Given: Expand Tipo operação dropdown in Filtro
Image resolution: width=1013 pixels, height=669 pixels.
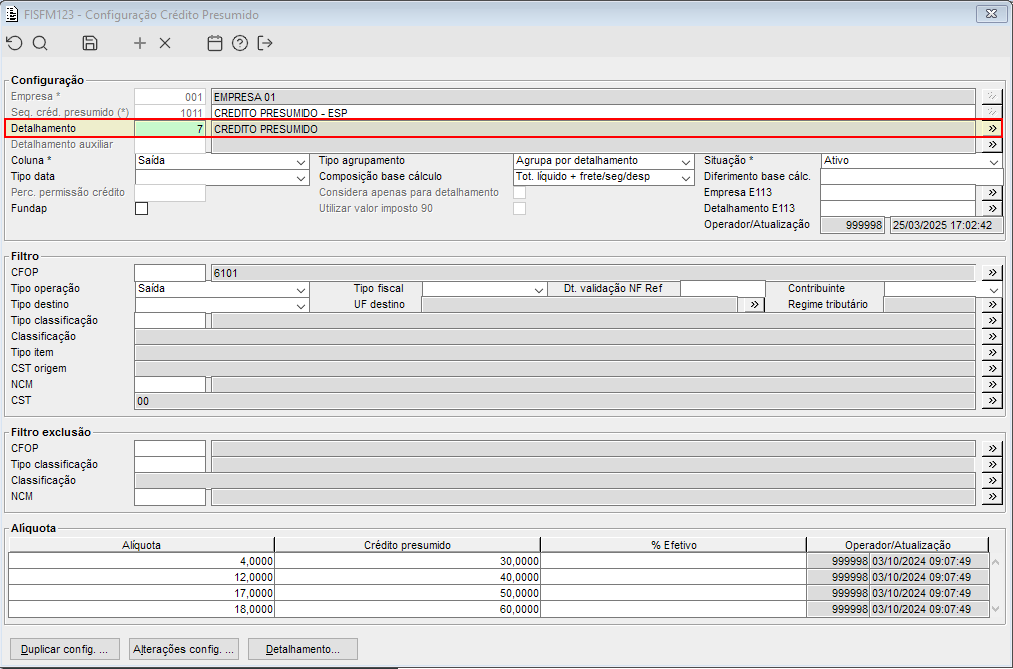Looking at the screenshot, I should click(301, 289).
